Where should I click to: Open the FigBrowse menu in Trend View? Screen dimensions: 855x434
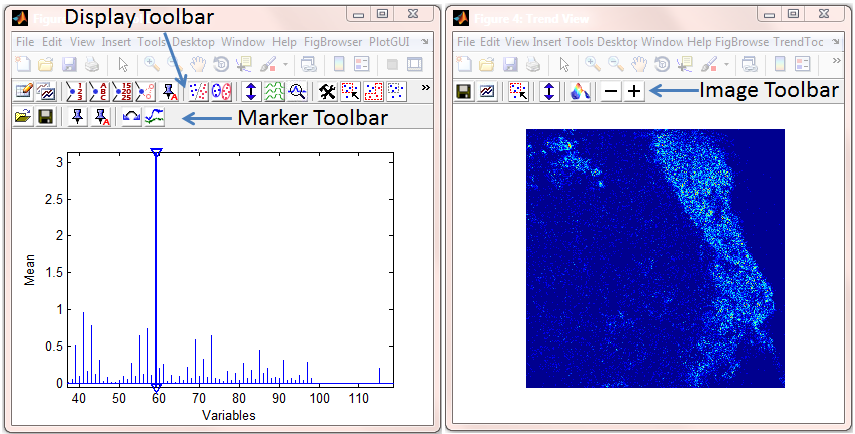(741, 42)
